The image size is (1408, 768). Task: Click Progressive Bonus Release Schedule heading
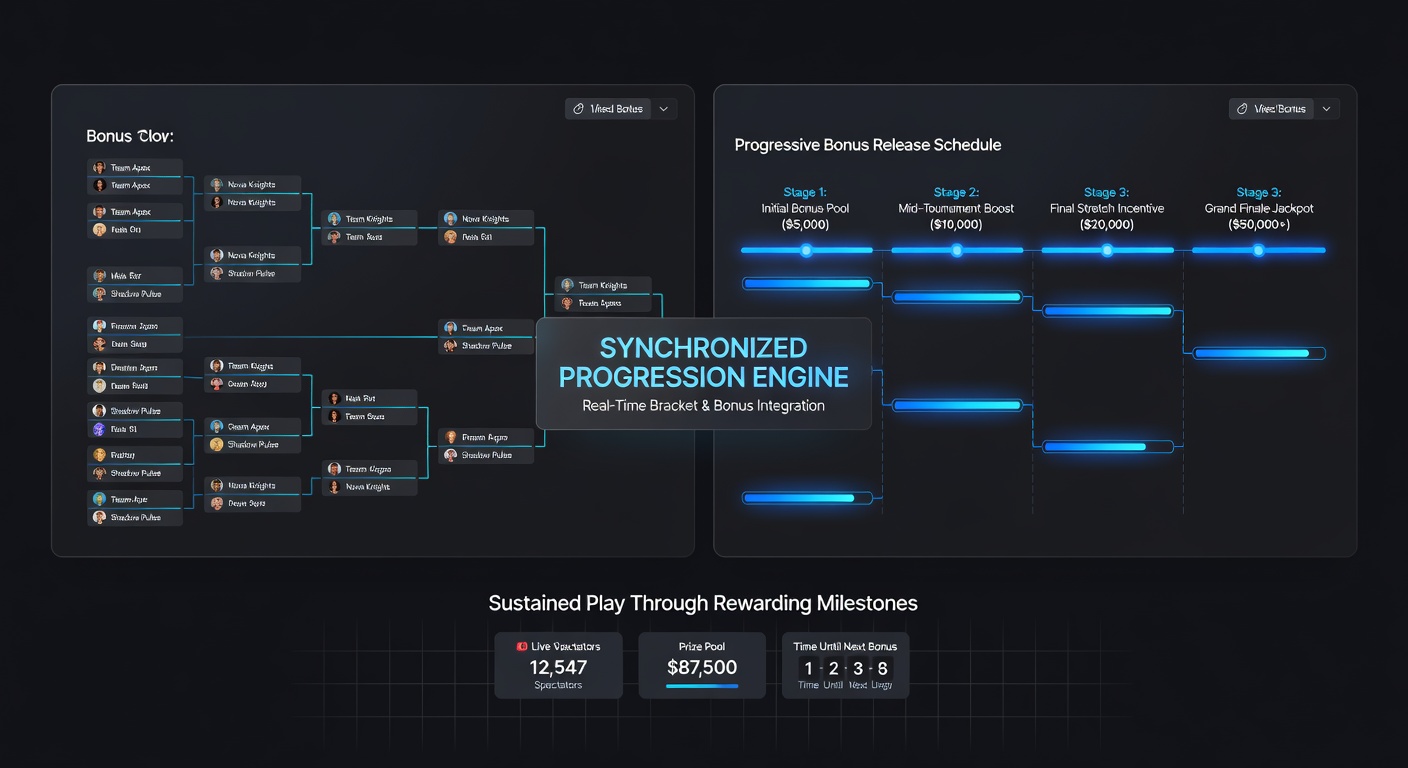[868, 145]
